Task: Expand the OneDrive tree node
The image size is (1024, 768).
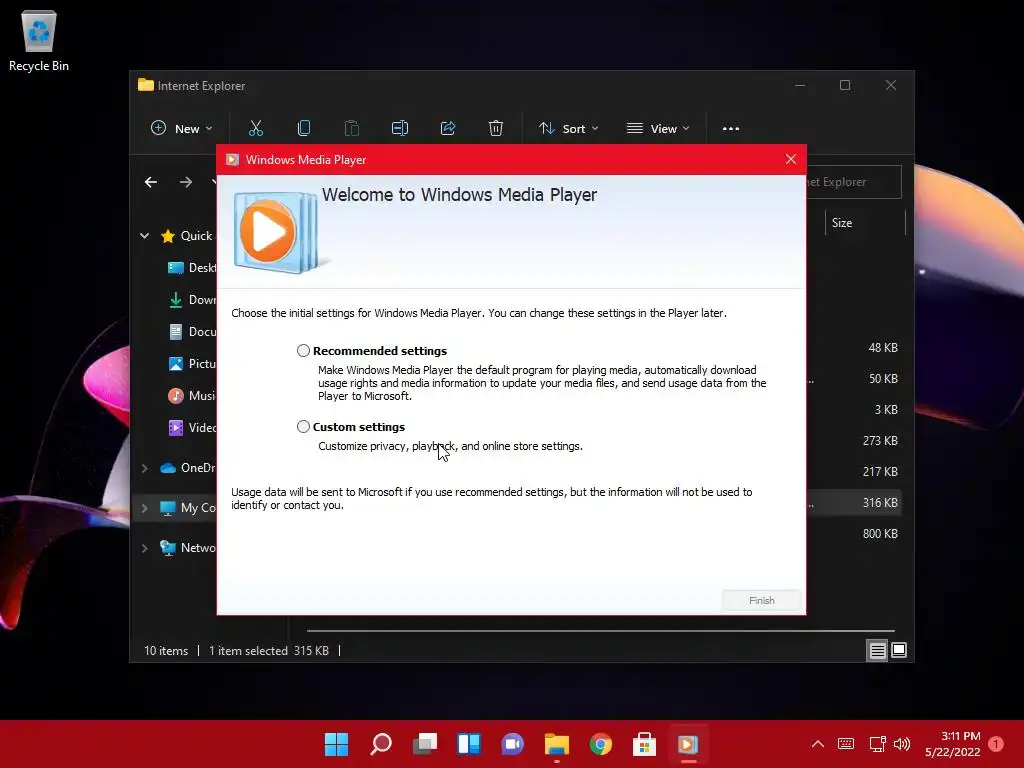Action: [144, 468]
